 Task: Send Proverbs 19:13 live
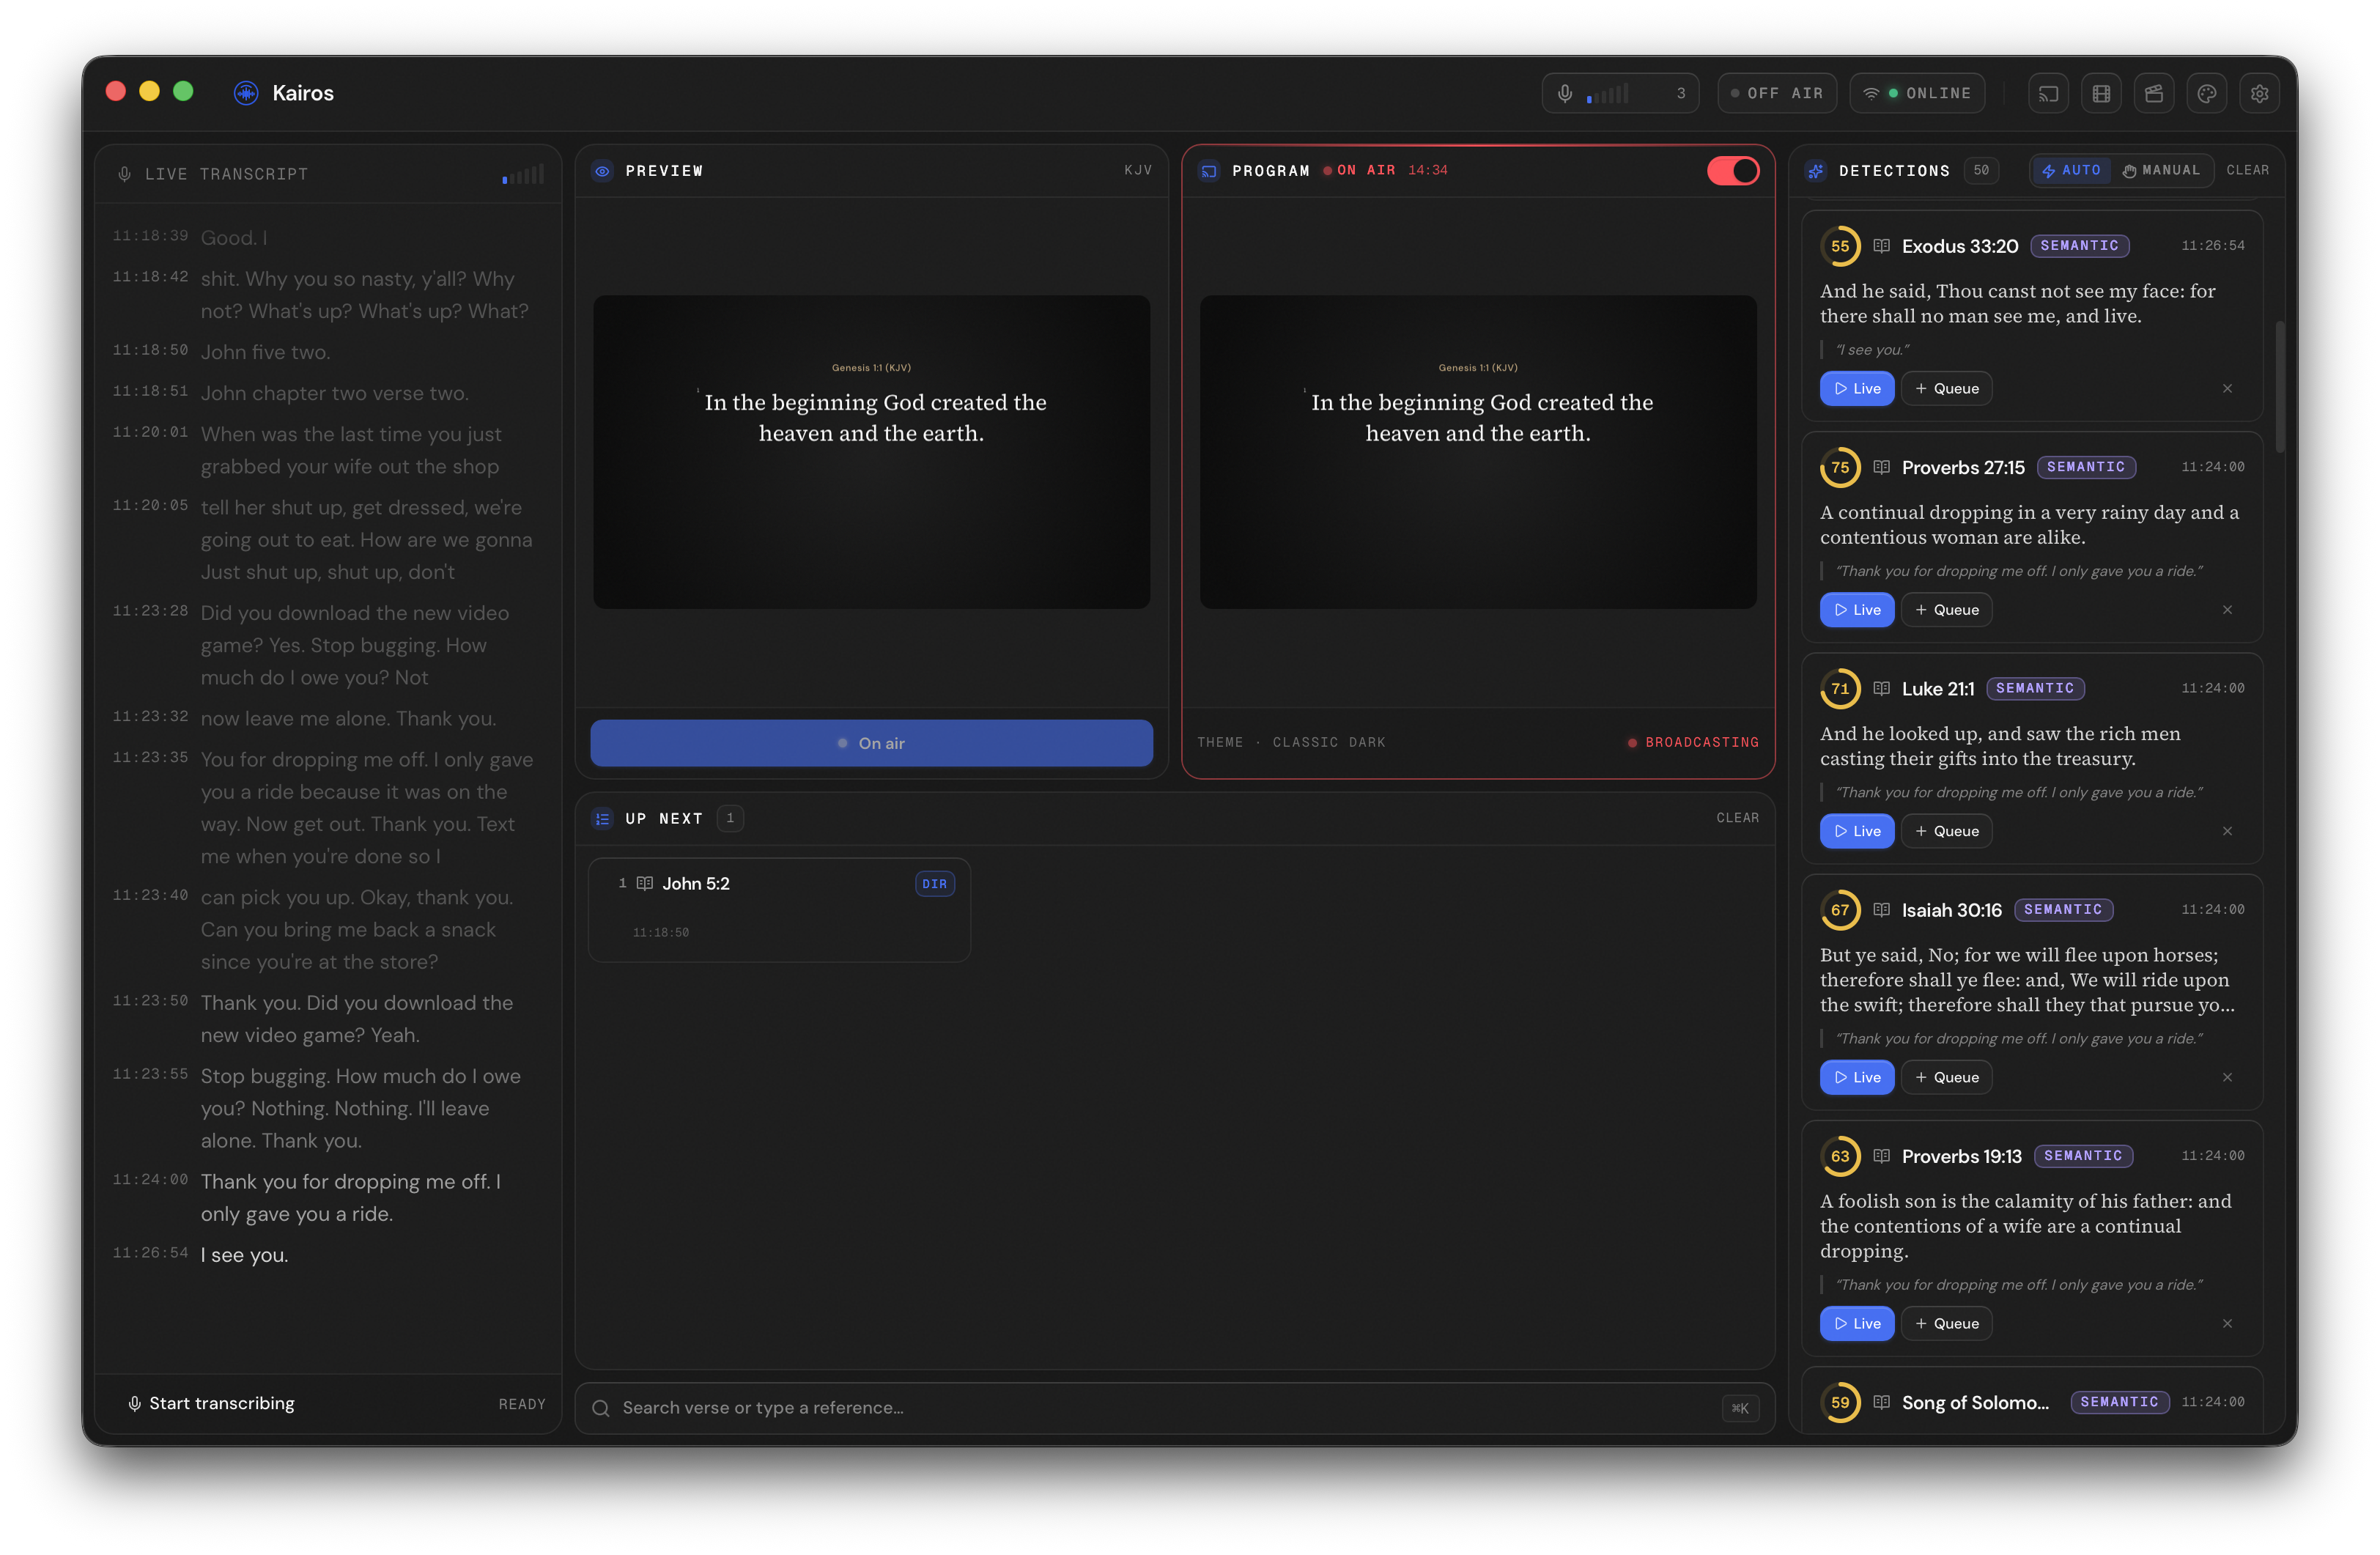pos(1857,1323)
